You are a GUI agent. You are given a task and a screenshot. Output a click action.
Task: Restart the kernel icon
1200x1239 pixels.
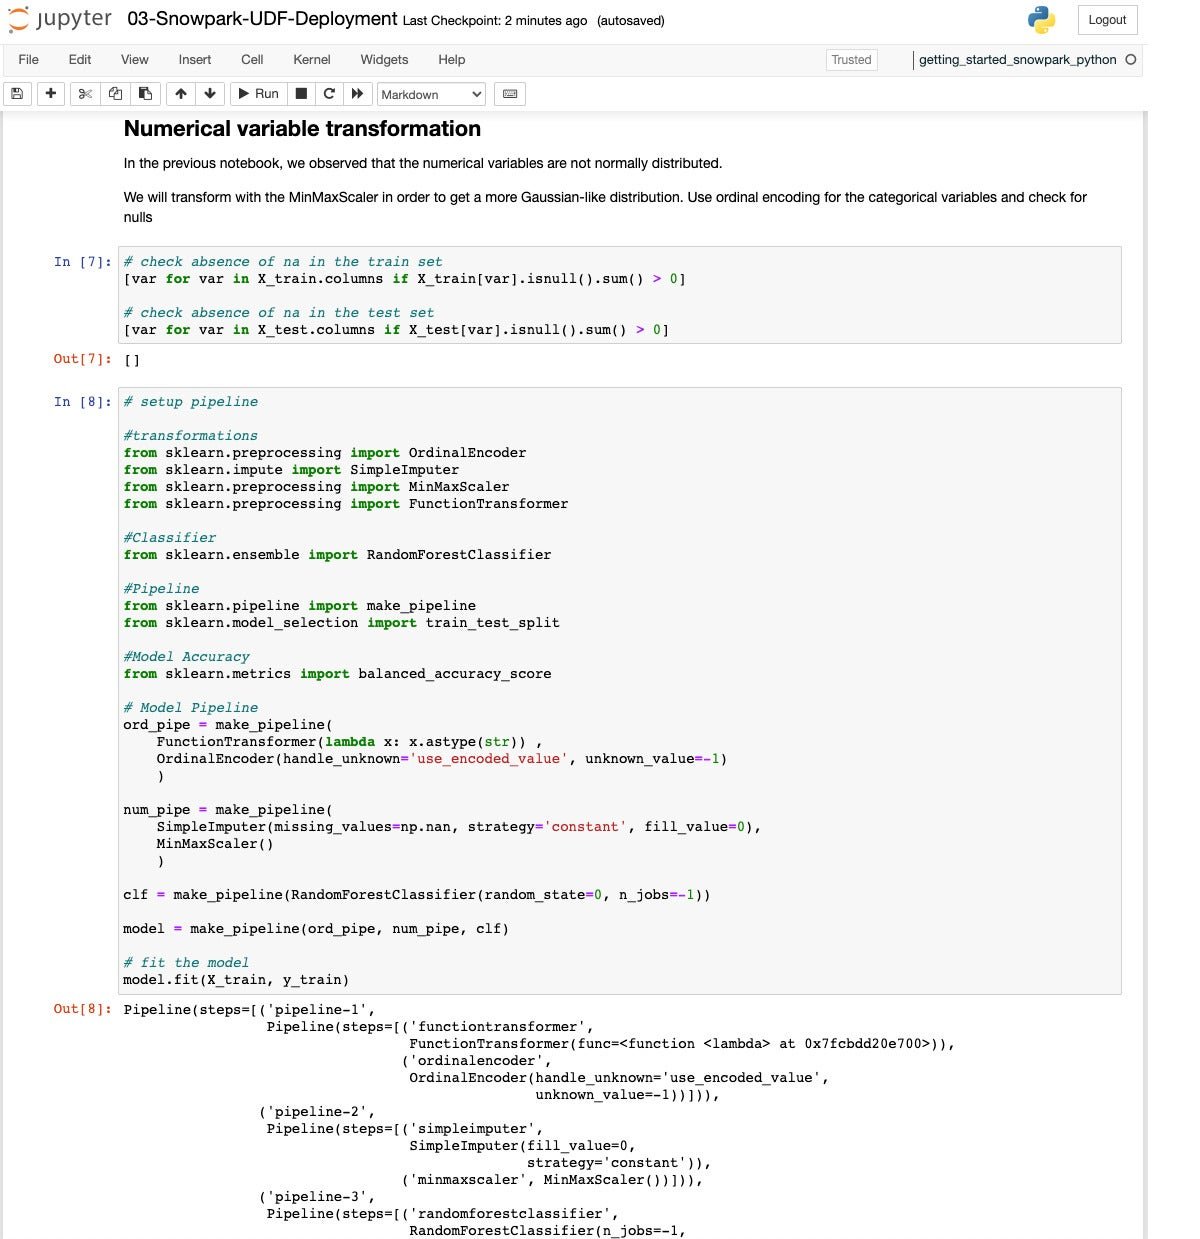[x=329, y=94]
